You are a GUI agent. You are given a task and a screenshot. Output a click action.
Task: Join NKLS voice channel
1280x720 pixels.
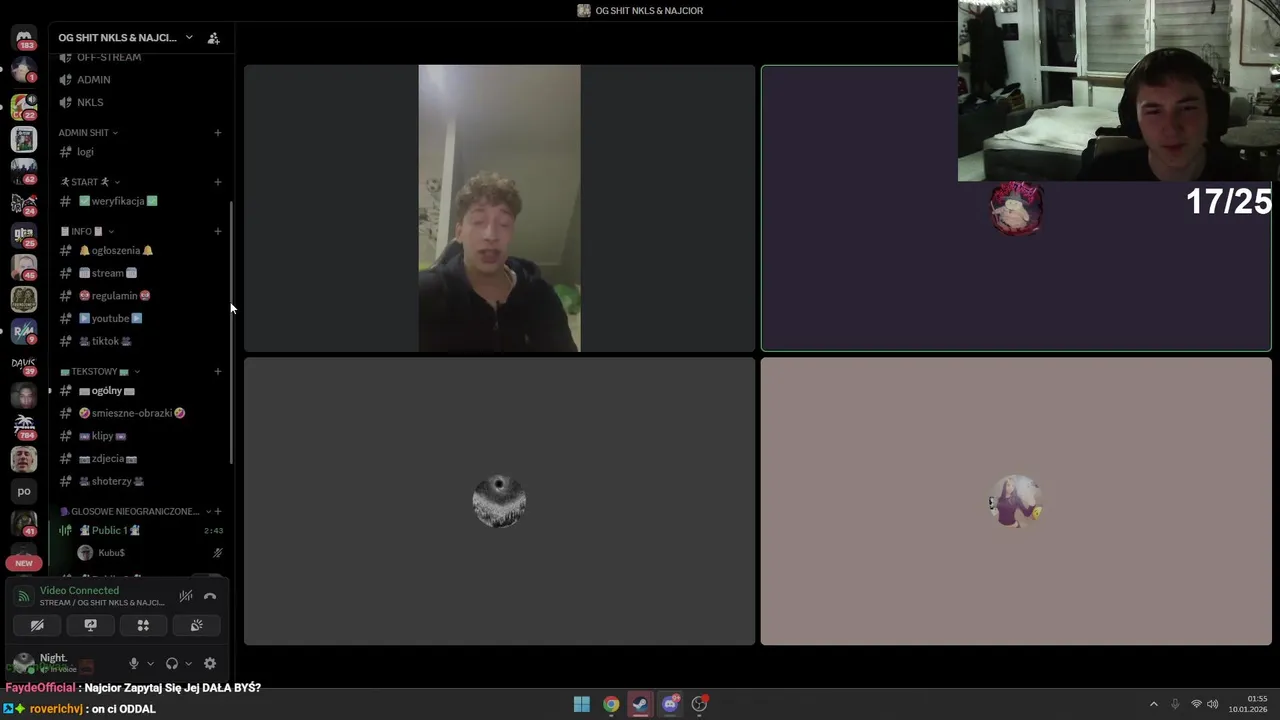140,102
